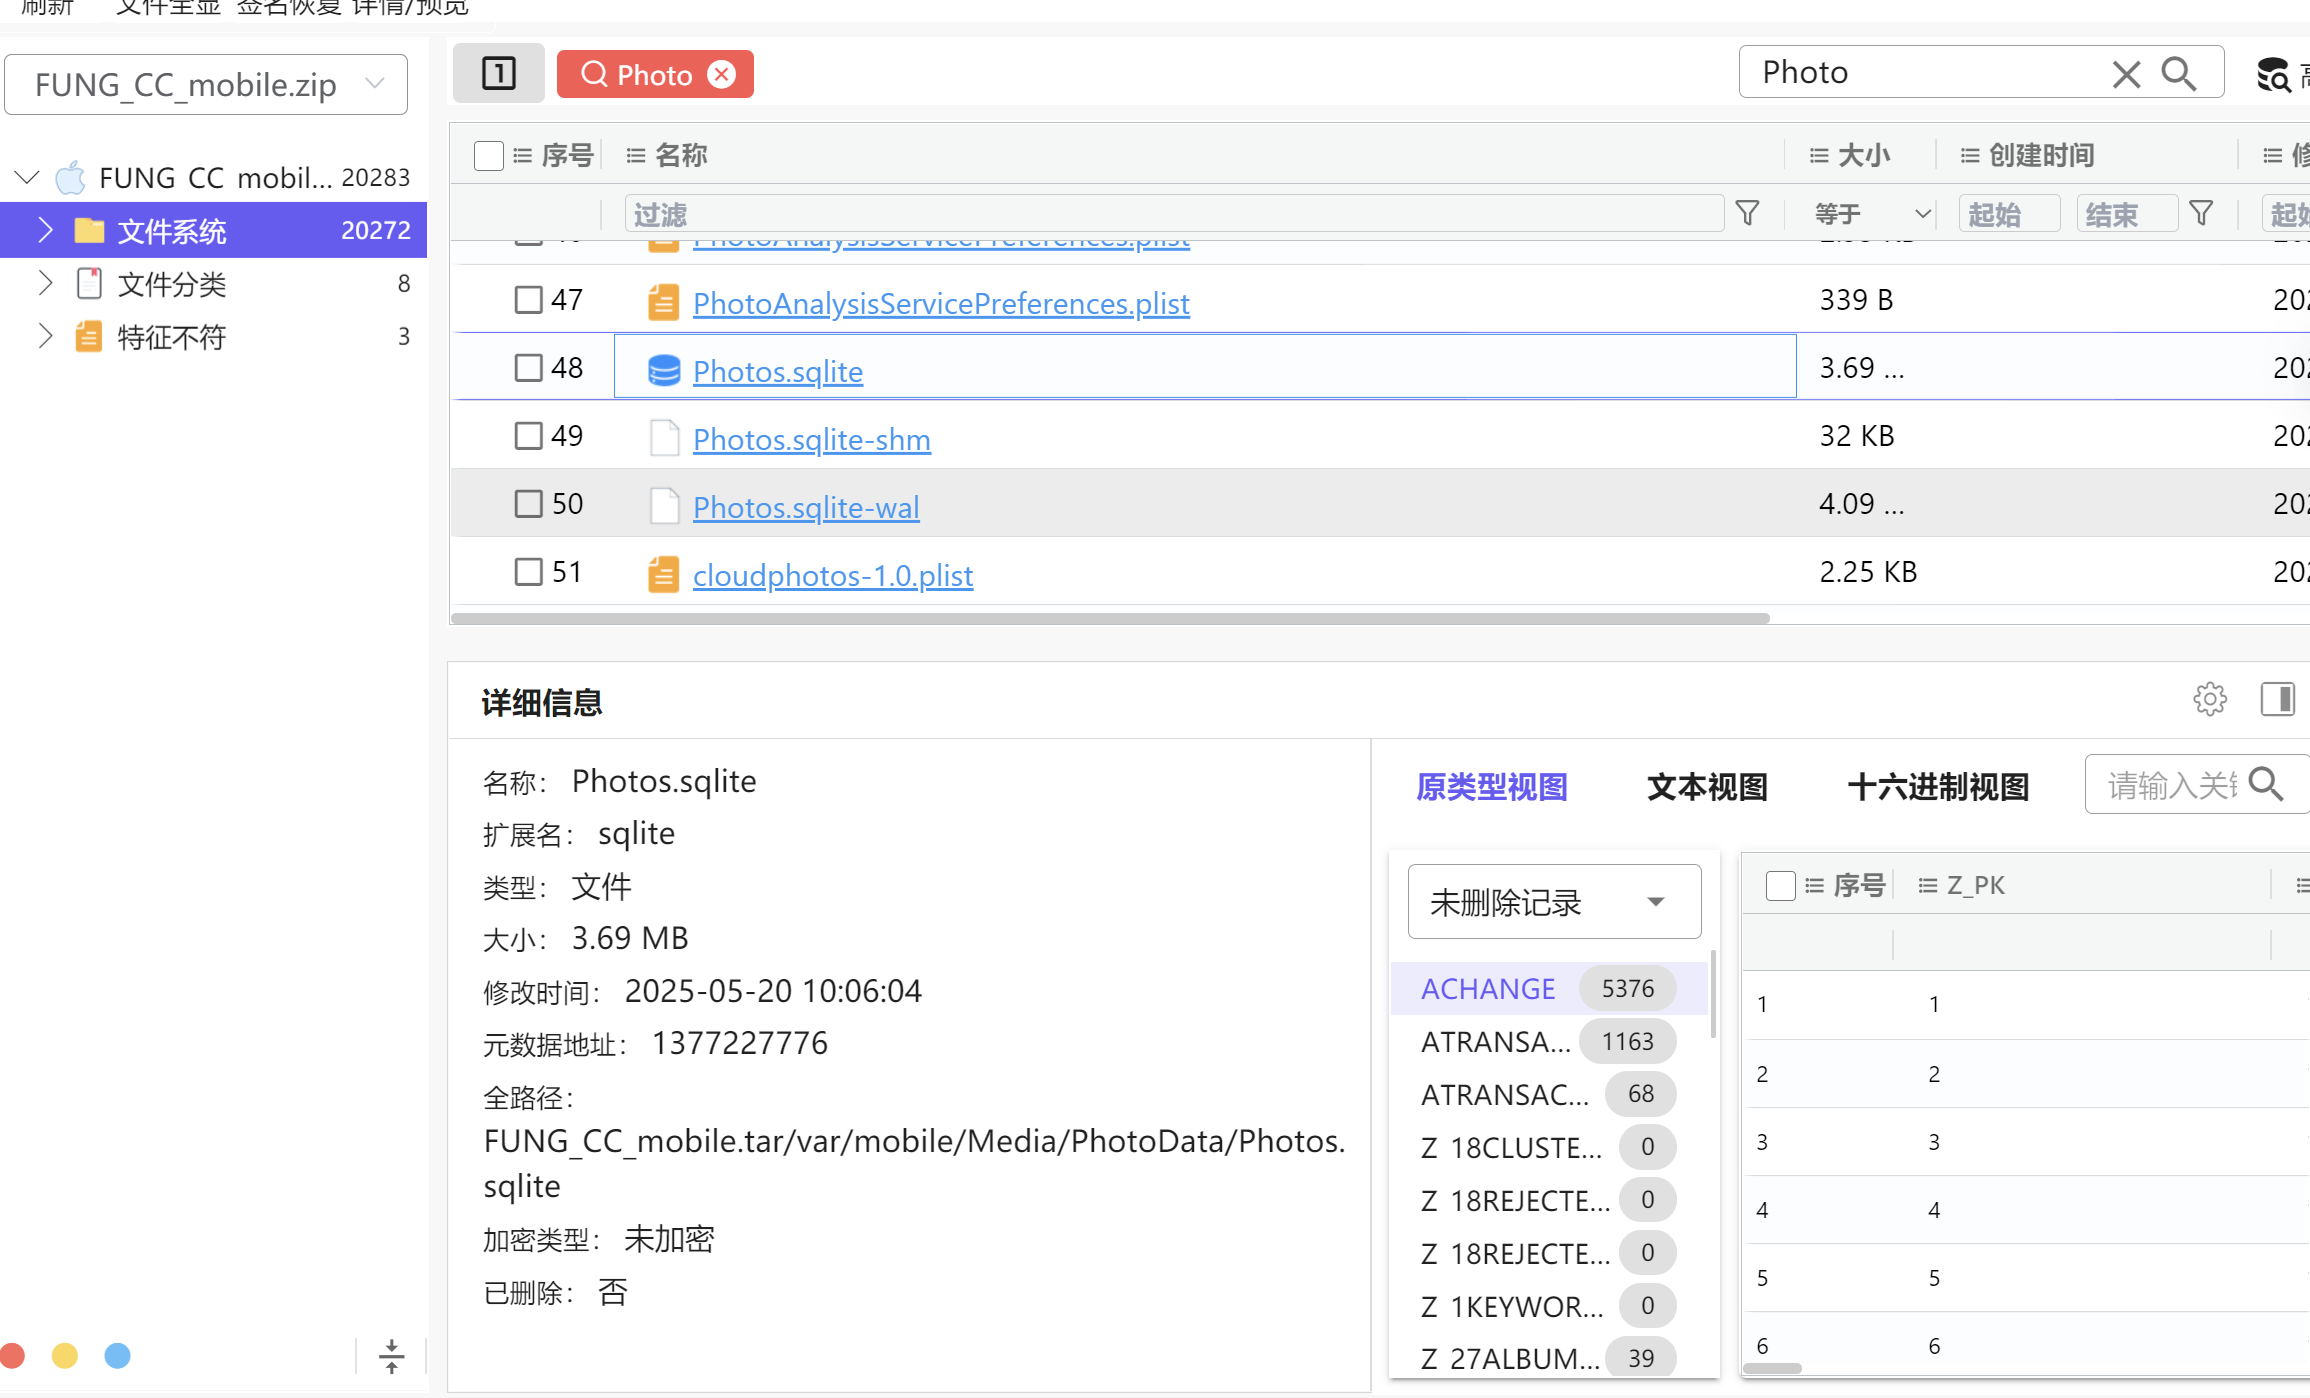Click the advanced search database icon
2310x1398 pixels.
(x=2273, y=74)
